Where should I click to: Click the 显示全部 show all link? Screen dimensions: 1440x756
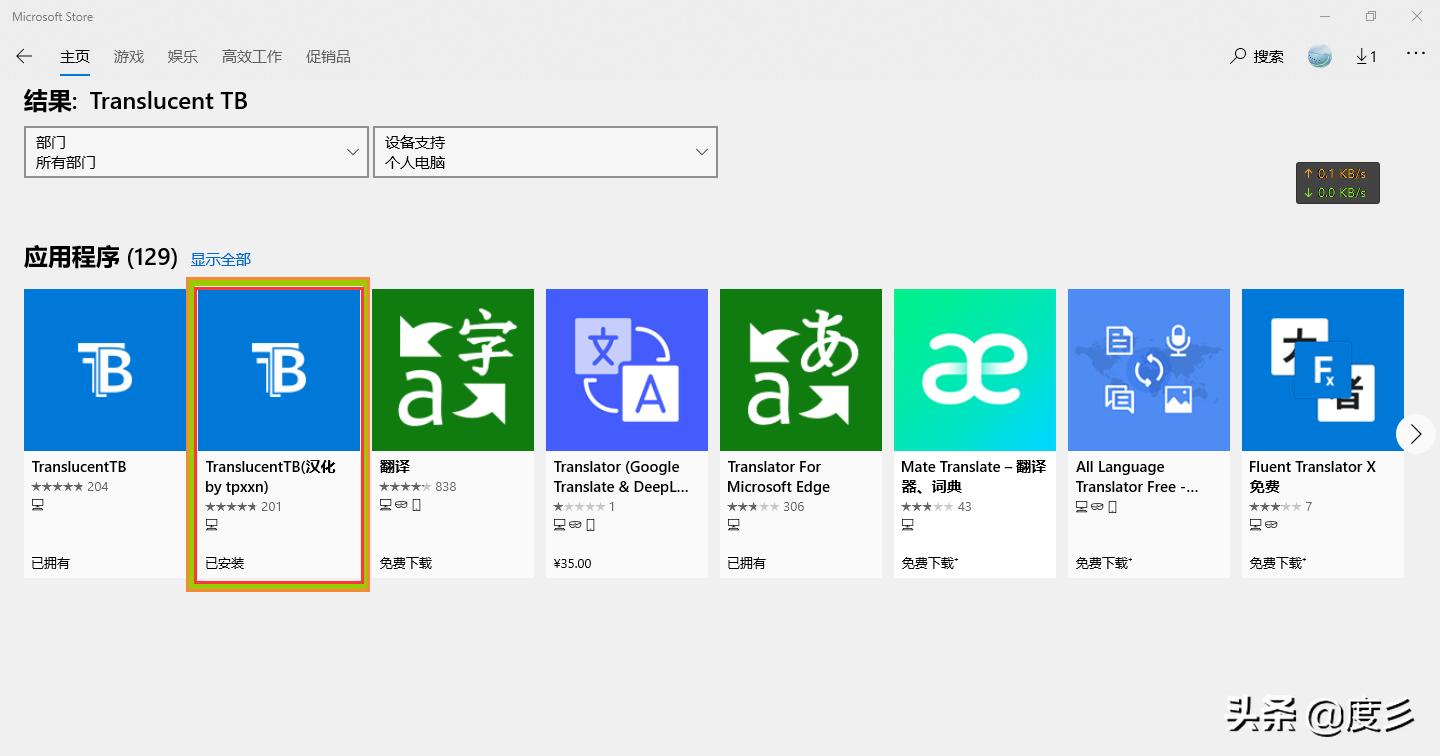[x=221, y=259]
